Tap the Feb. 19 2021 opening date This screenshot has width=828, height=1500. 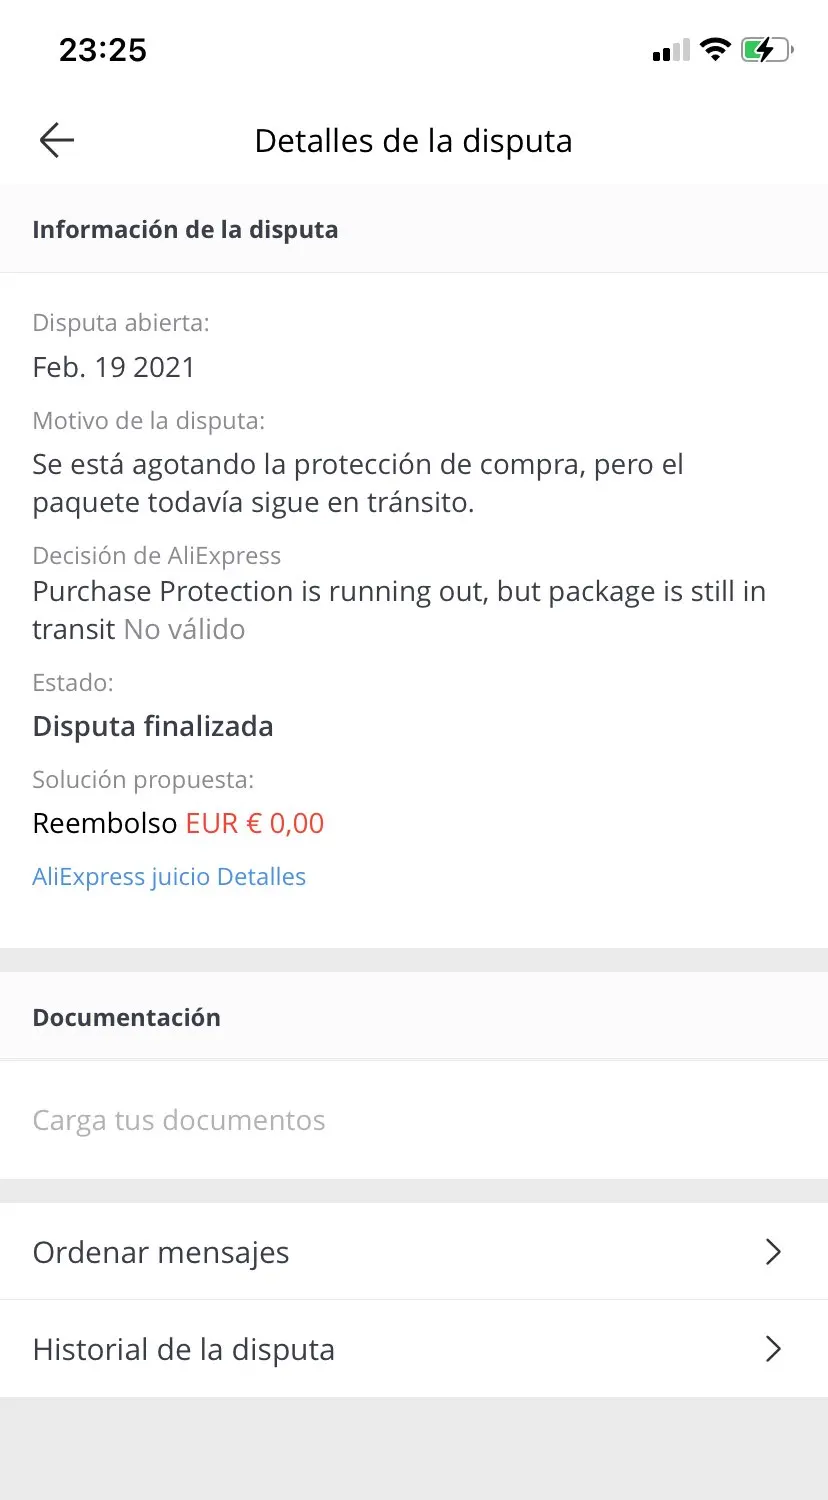(x=114, y=367)
